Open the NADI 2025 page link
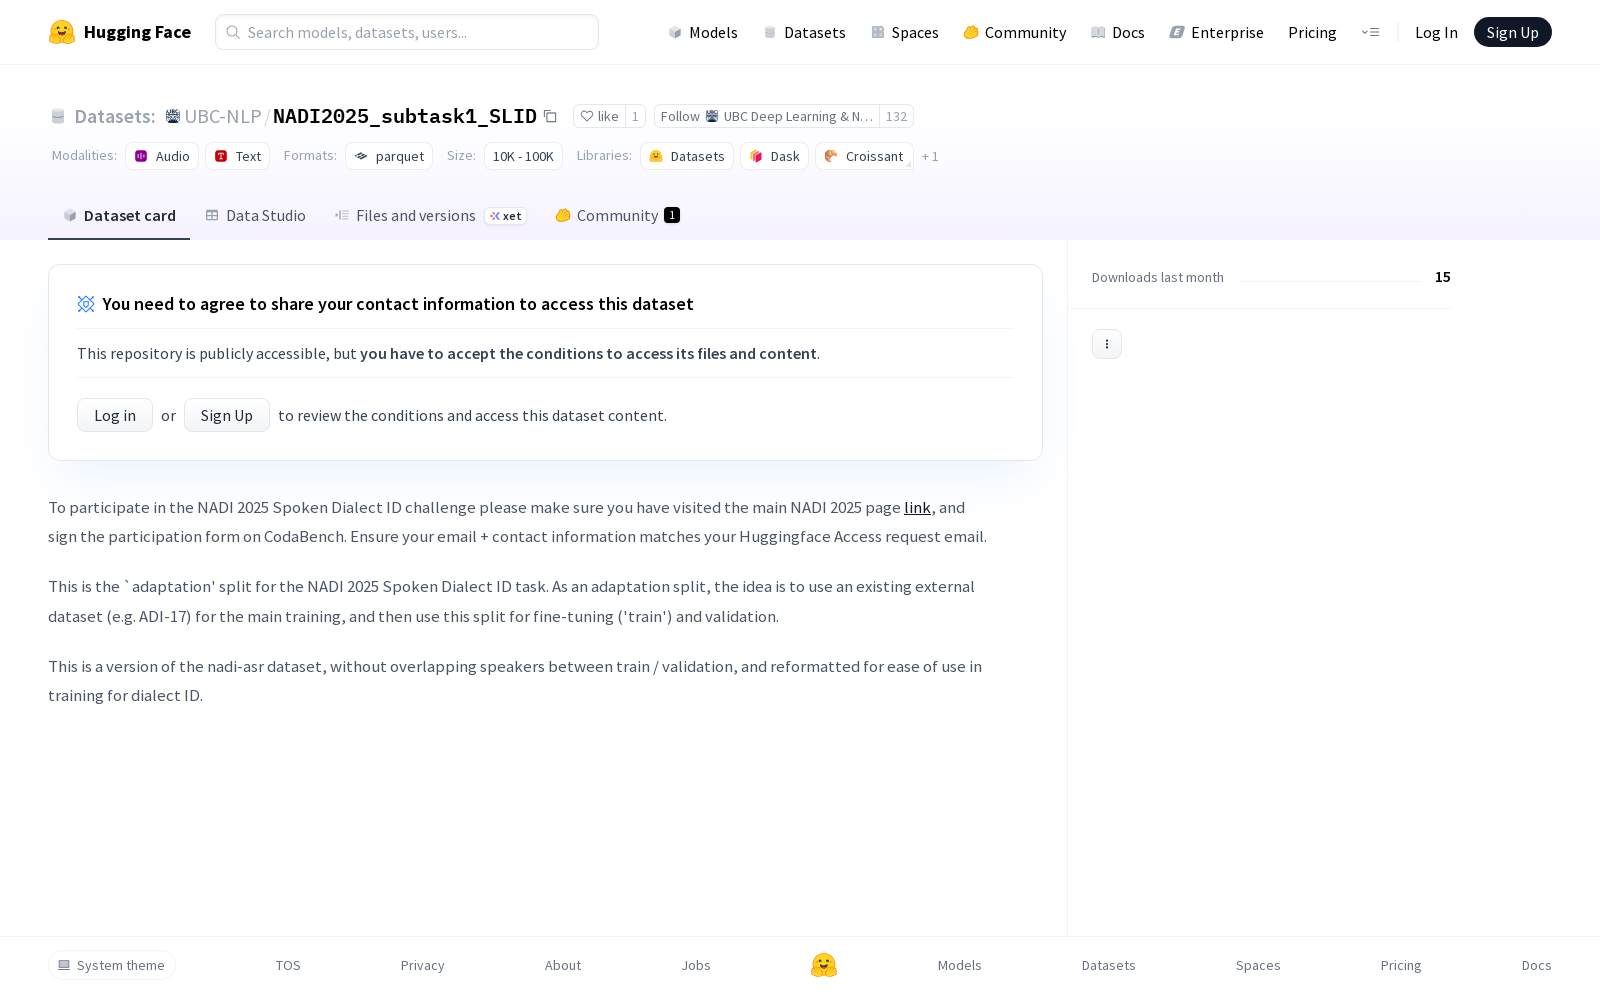The height and width of the screenshot is (1000, 1600). pyautogui.click(x=917, y=508)
